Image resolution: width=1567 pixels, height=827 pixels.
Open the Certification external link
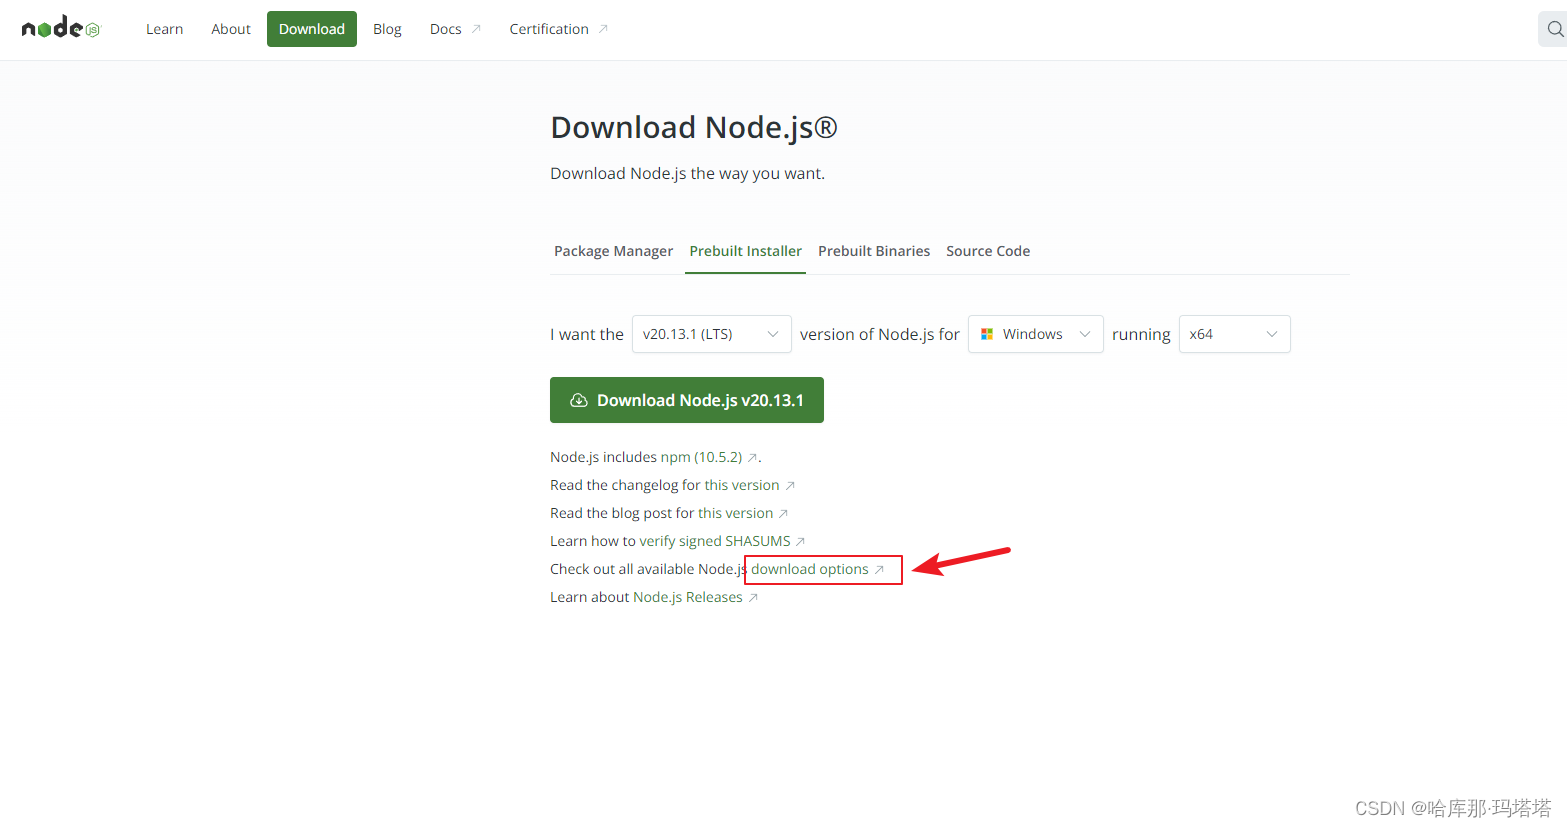click(558, 29)
